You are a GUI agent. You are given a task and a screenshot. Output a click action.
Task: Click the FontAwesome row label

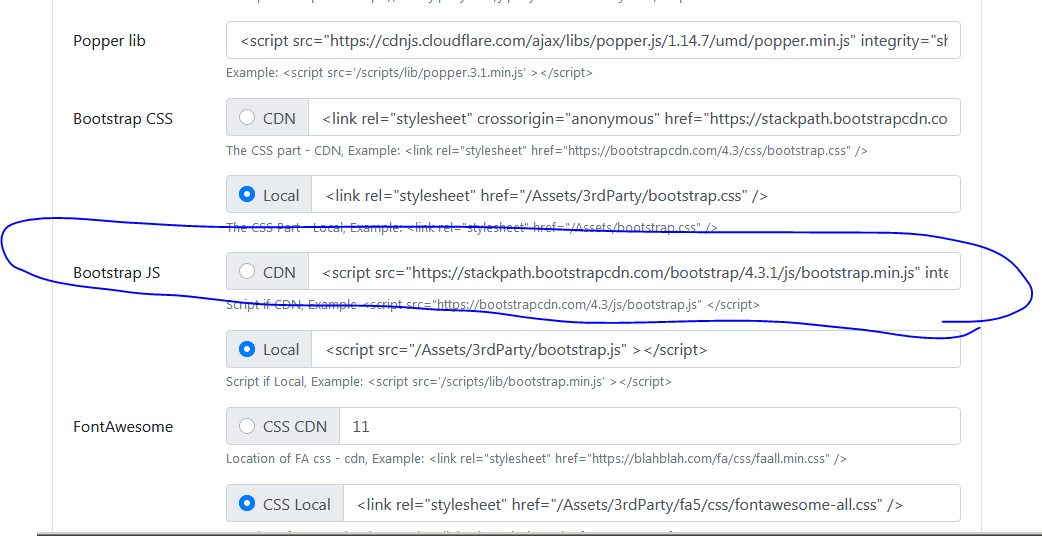(123, 426)
